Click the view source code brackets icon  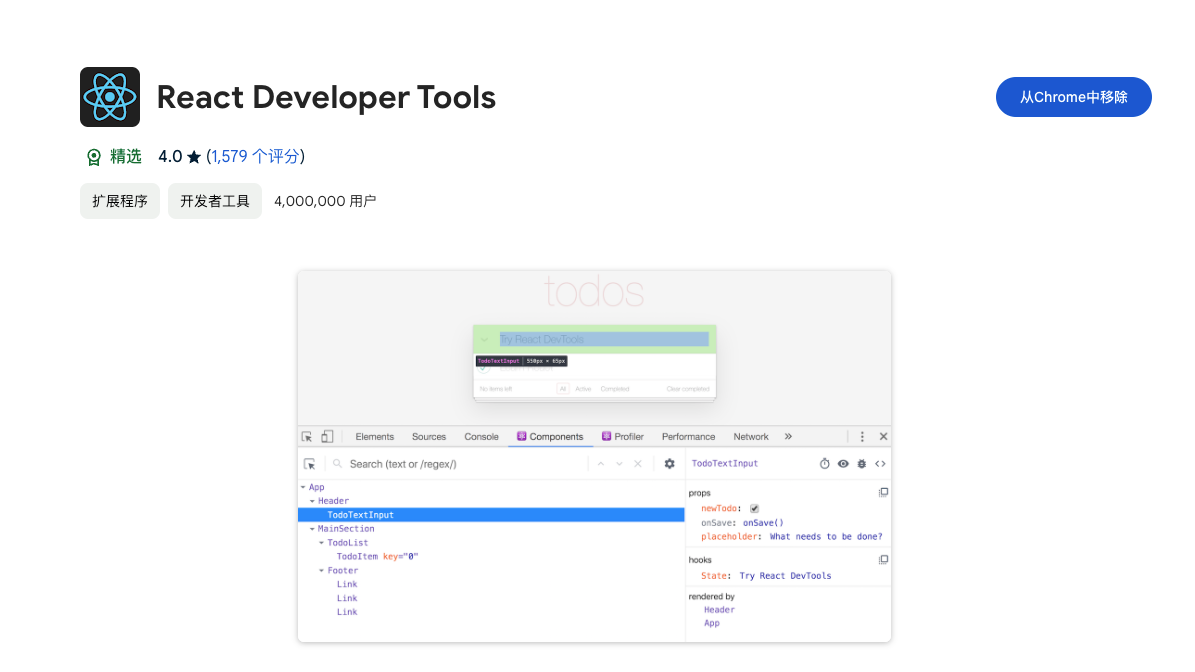point(880,464)
